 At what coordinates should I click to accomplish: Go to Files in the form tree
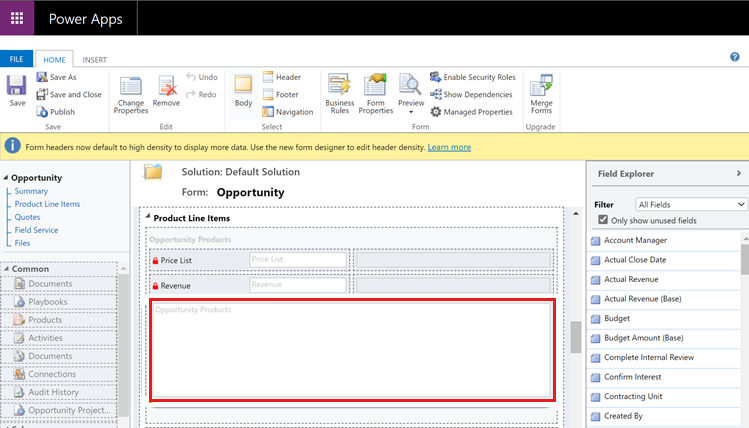point(22,243)
